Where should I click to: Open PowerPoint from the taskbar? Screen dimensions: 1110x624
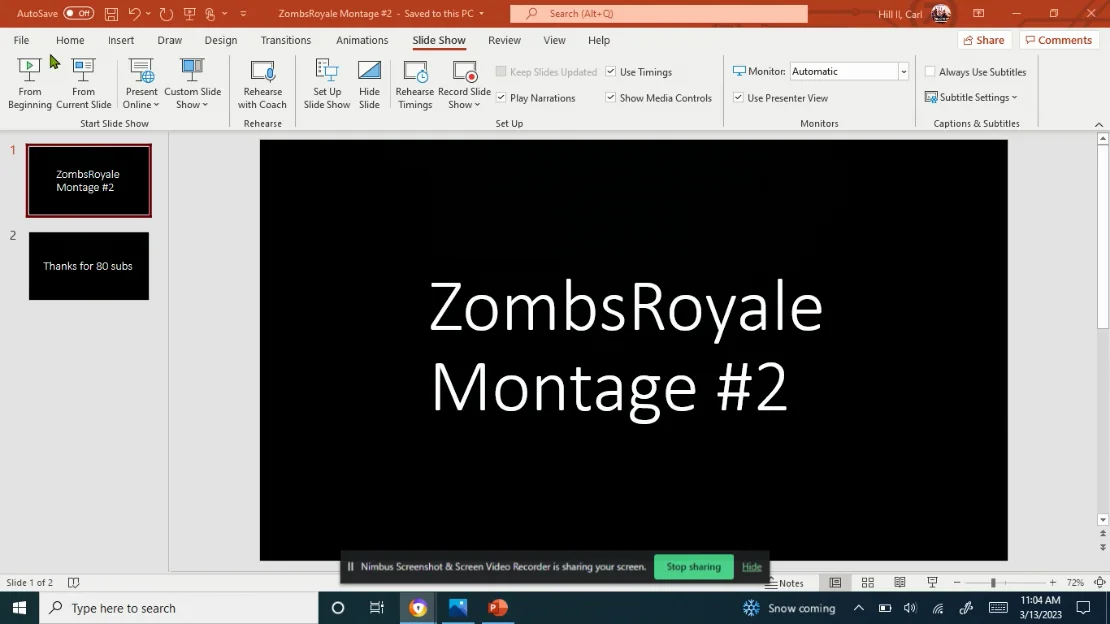pos(498,608)
